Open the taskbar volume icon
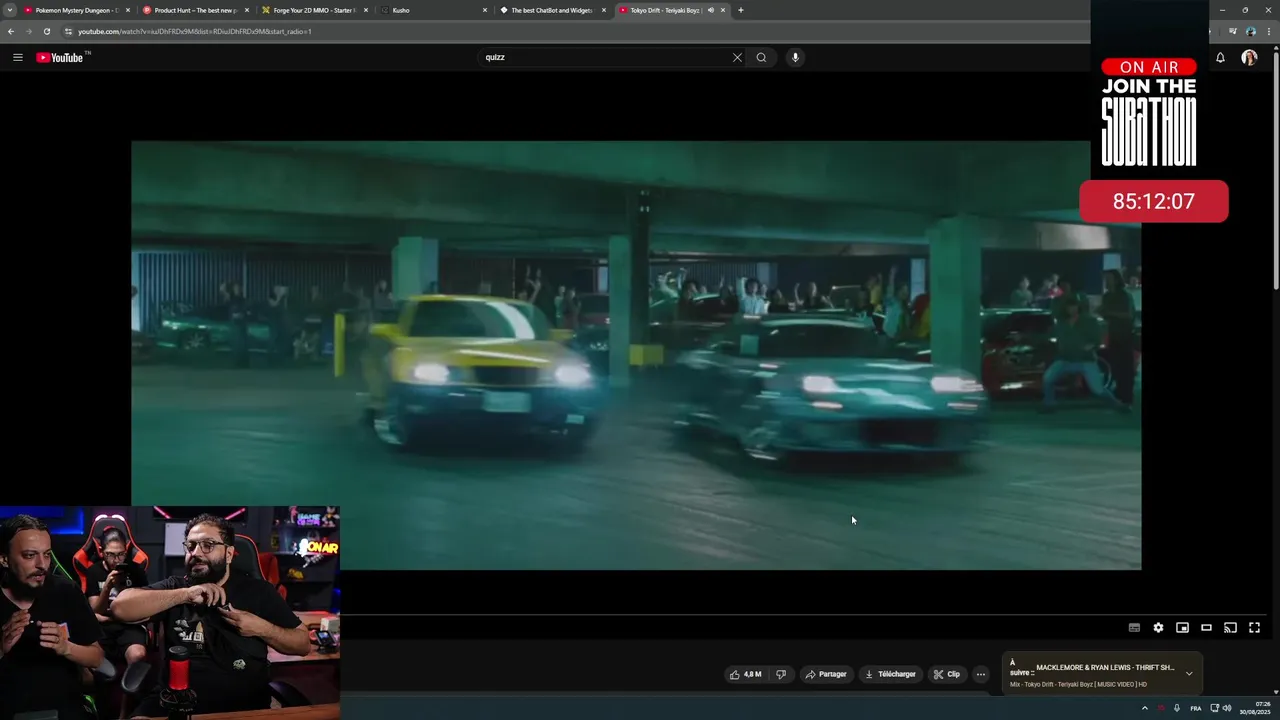Screen dimensions: 1280x720 point(1227,708)
